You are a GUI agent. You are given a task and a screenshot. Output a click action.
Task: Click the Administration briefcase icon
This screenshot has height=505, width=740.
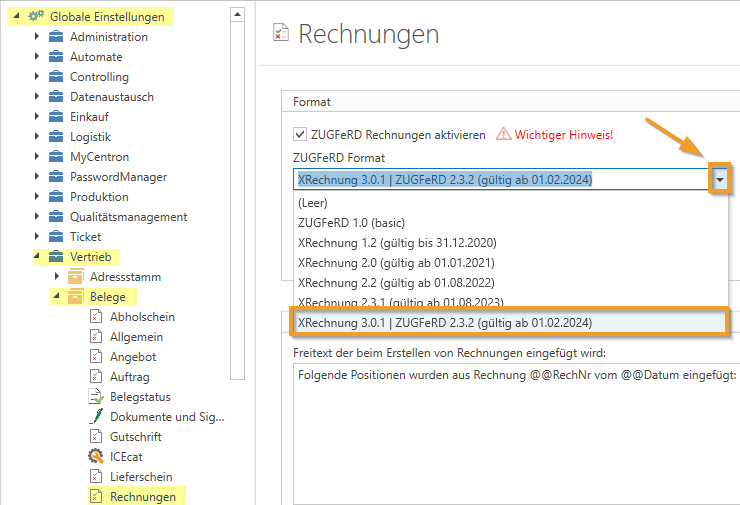[56, 37]
